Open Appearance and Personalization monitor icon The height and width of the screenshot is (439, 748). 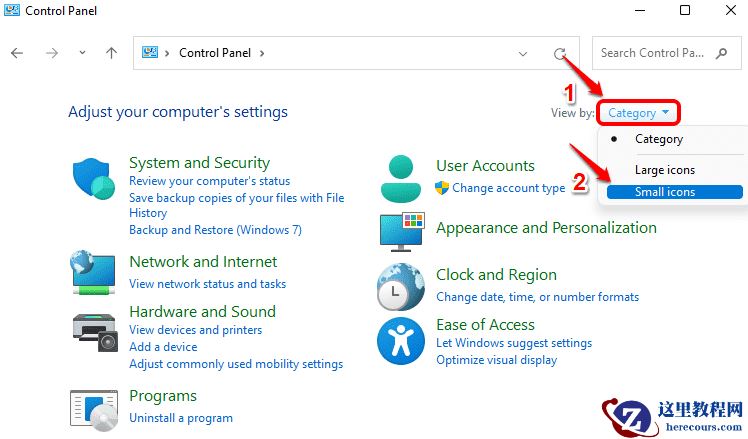coord(401,231)
